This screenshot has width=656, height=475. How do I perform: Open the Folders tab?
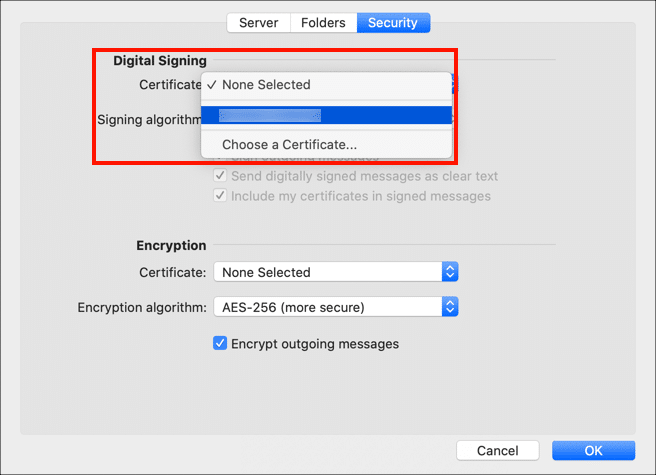point(323,22)
